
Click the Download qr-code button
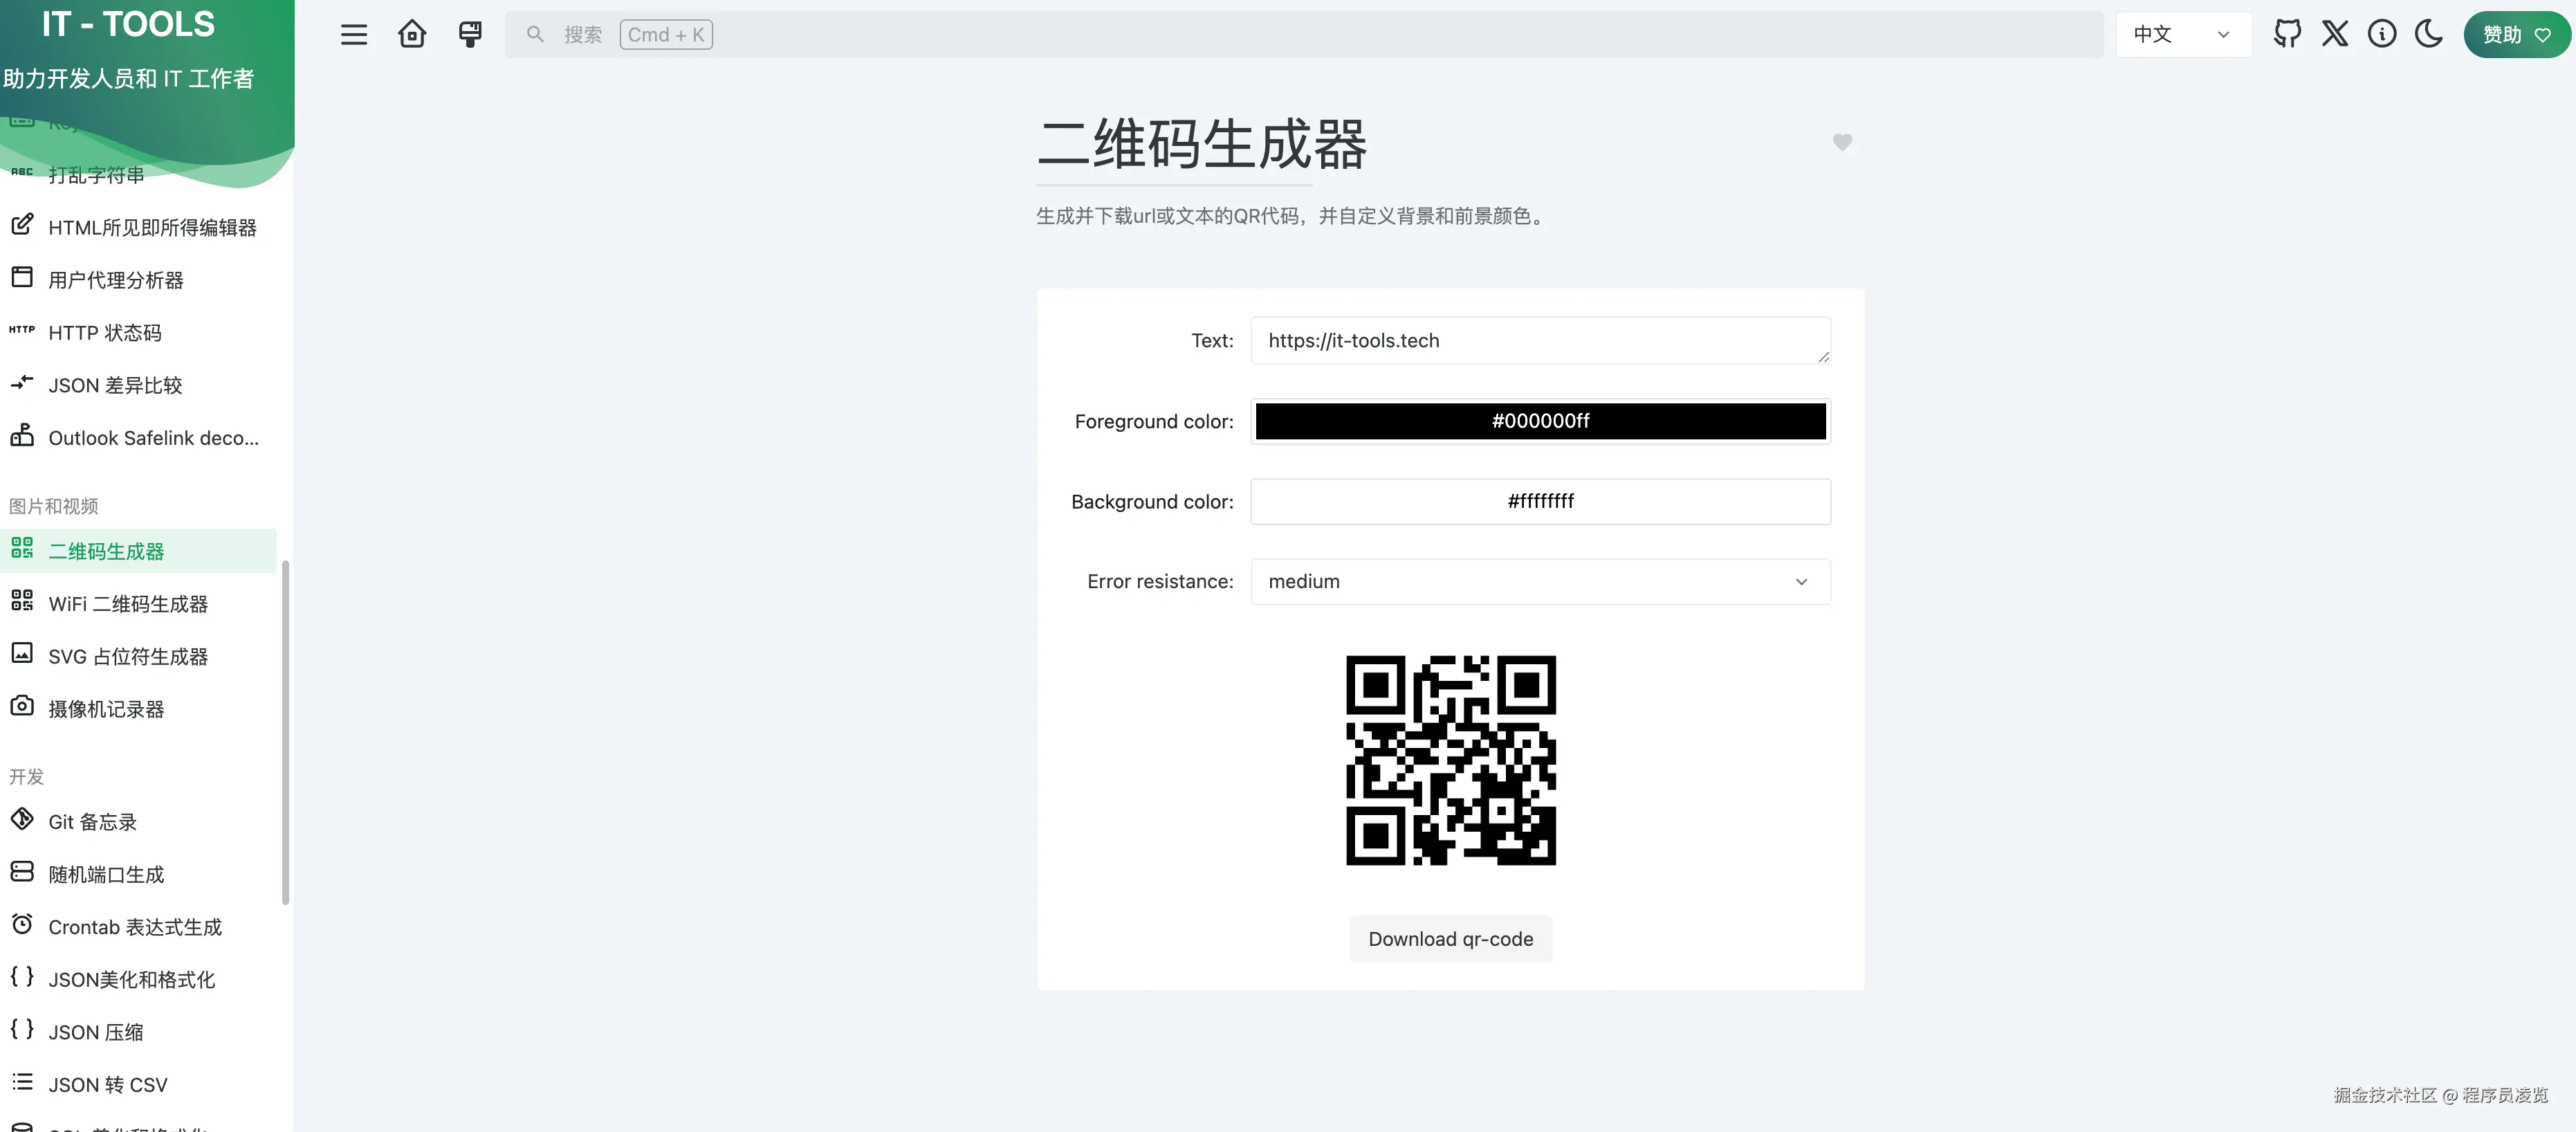click(1450, 939)
